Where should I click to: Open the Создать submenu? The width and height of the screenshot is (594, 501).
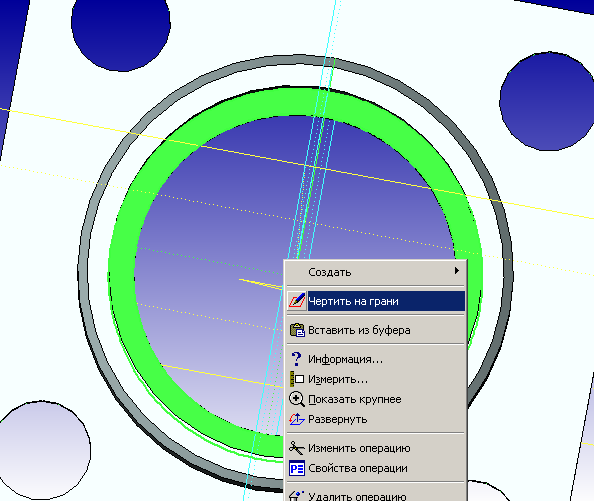click(x=375, y=272)
